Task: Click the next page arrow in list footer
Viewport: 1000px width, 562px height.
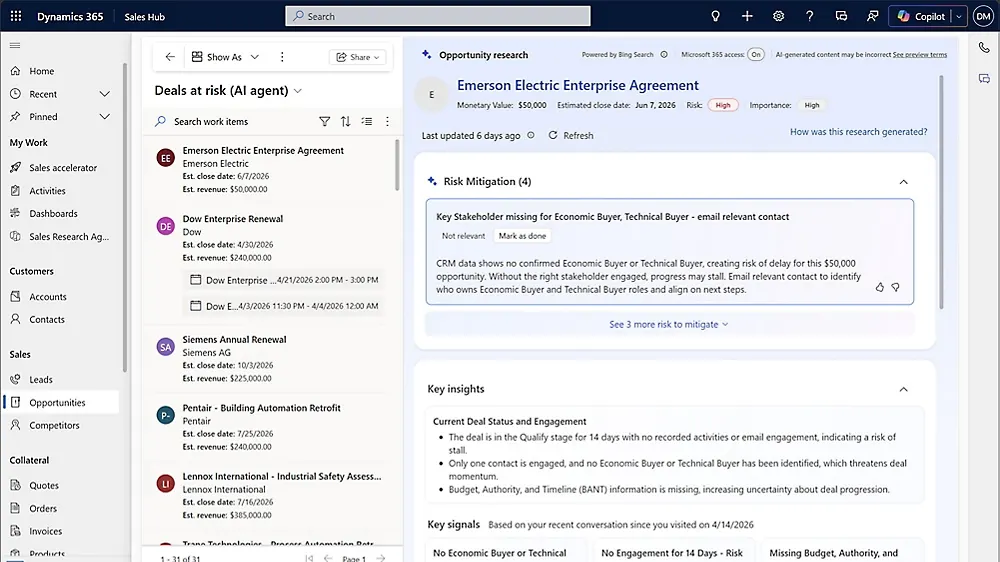Action: pyautogui.click(x=381, y=558)
